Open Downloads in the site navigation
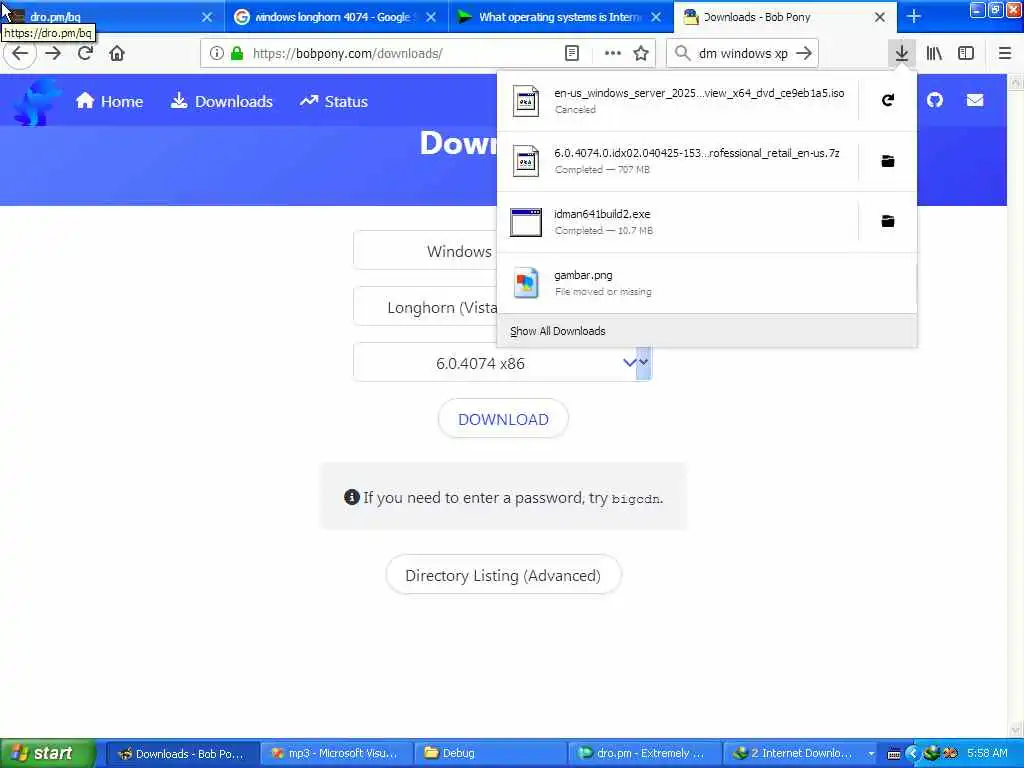 [x=221, y=101]
